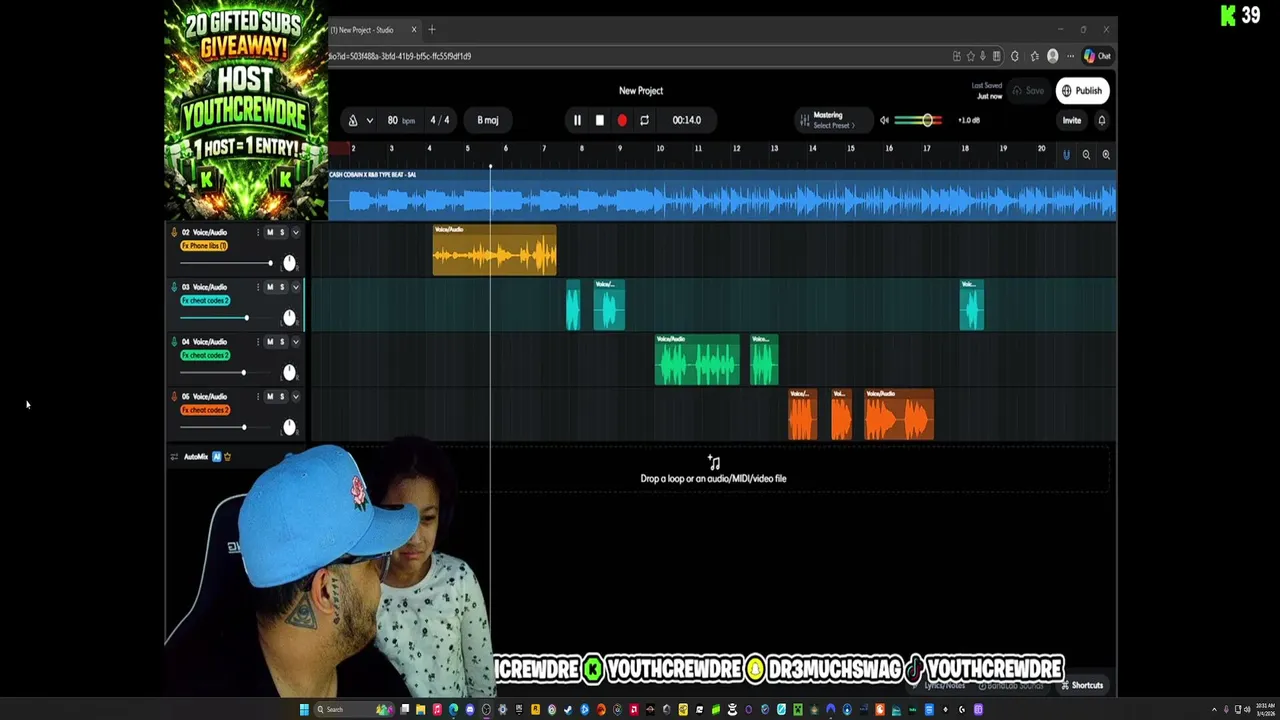
Task: Start recording with the red button
Action: [622, 120]
